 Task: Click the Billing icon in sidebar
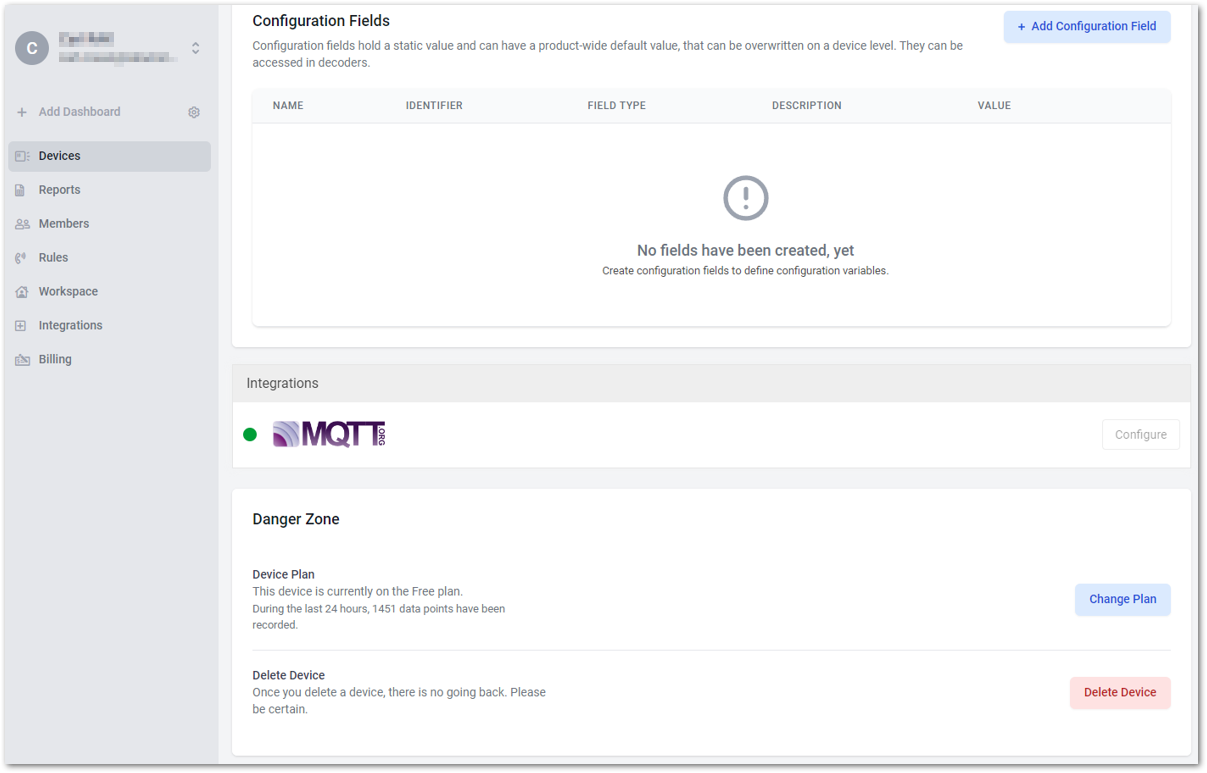coord(22,360)
